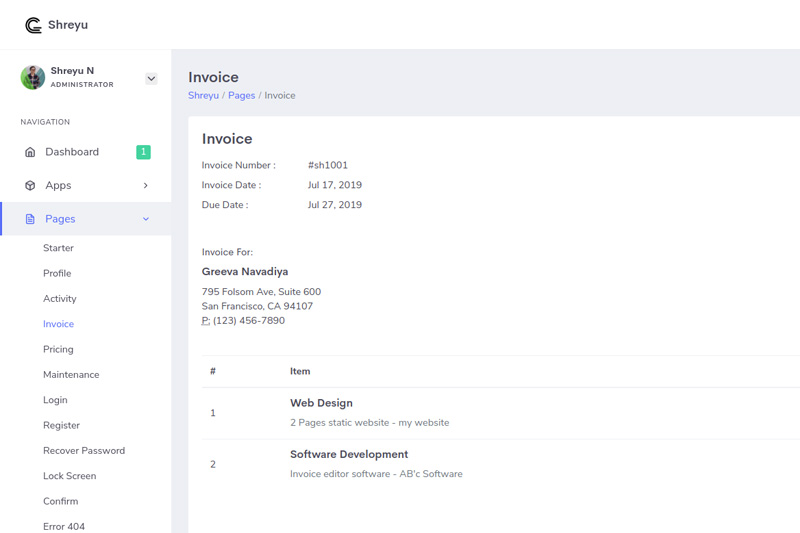Go to the Profile page
The height and width of the screenshot is (533, 800).
[57, 273]
